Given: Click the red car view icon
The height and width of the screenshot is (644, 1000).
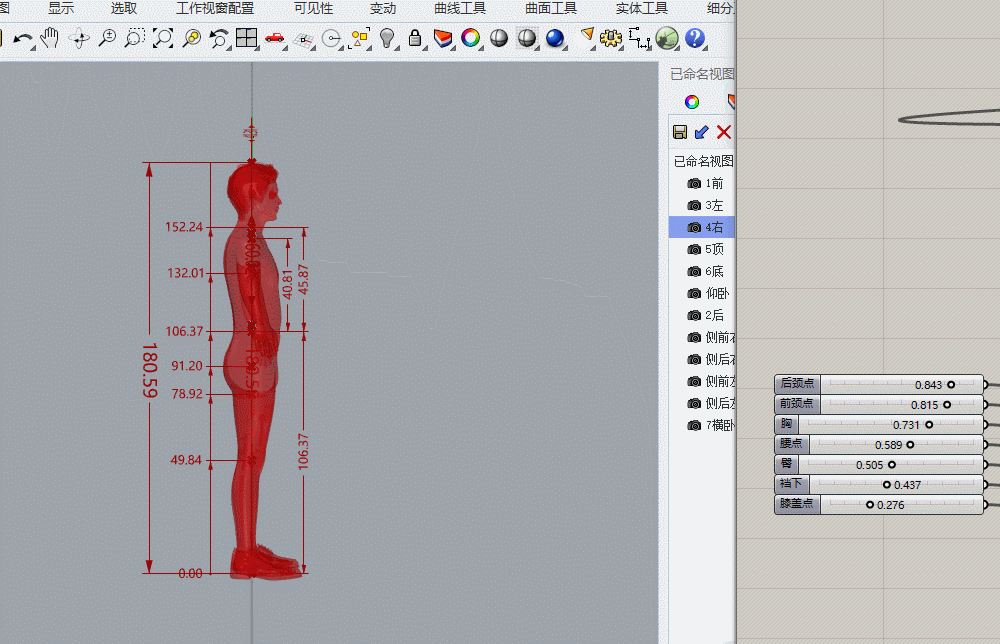Looking at the screenshot, I should pos(275,39).
